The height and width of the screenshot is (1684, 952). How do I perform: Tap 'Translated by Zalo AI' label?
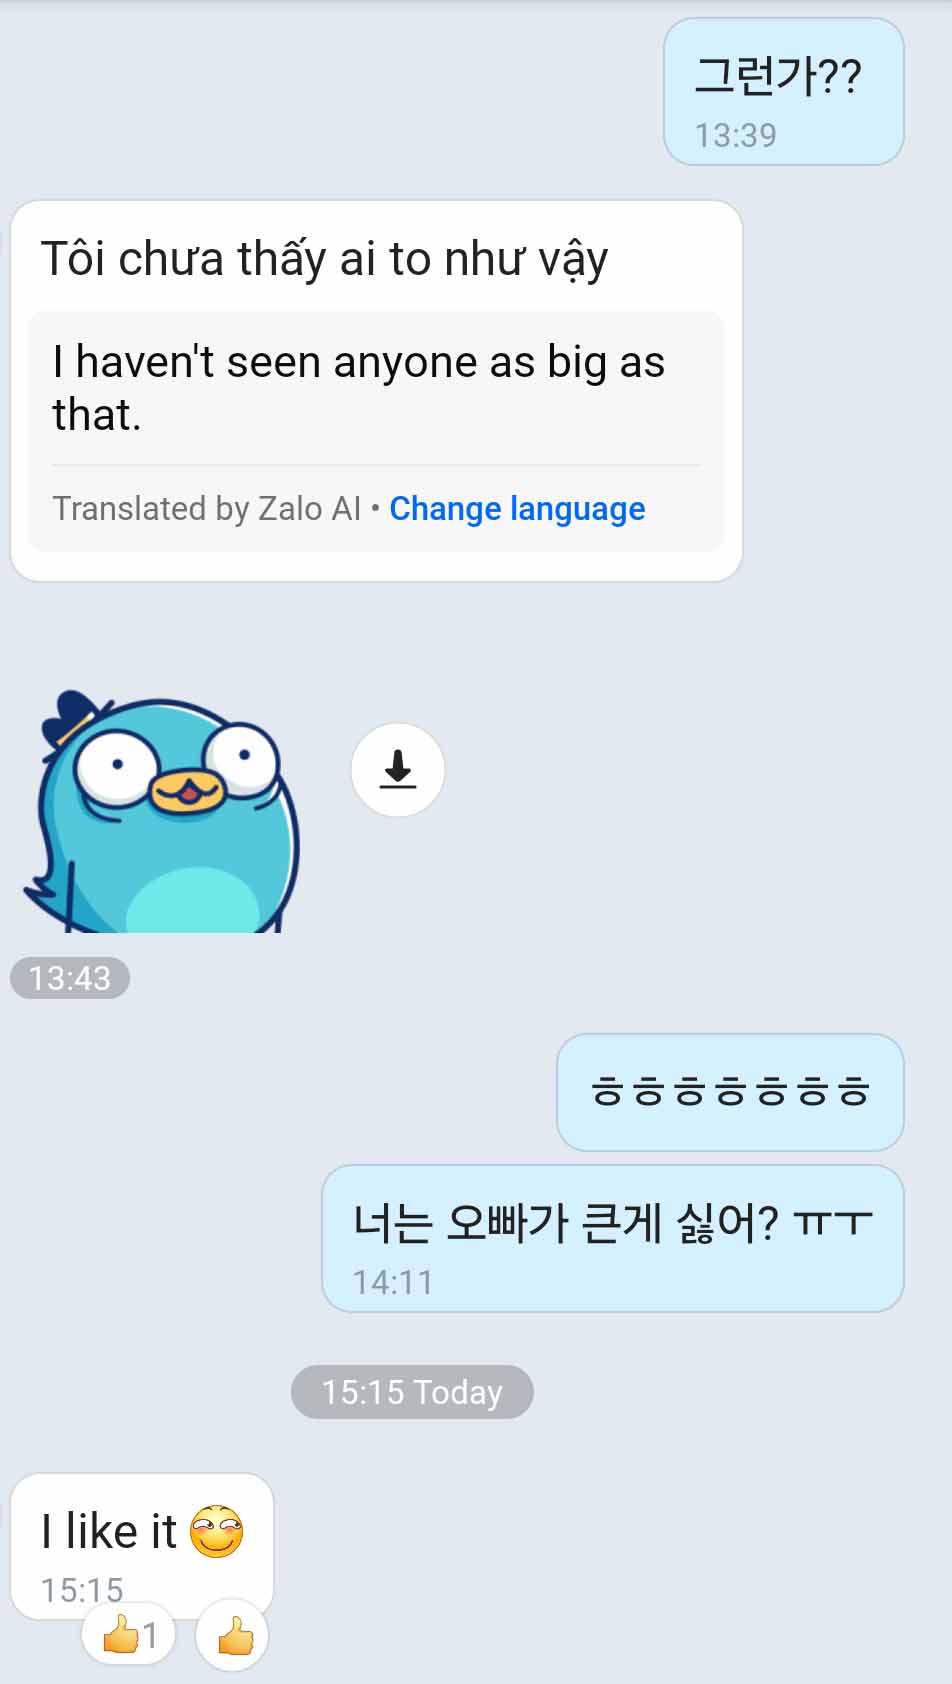pyautogui.click(x=206, y=508)
